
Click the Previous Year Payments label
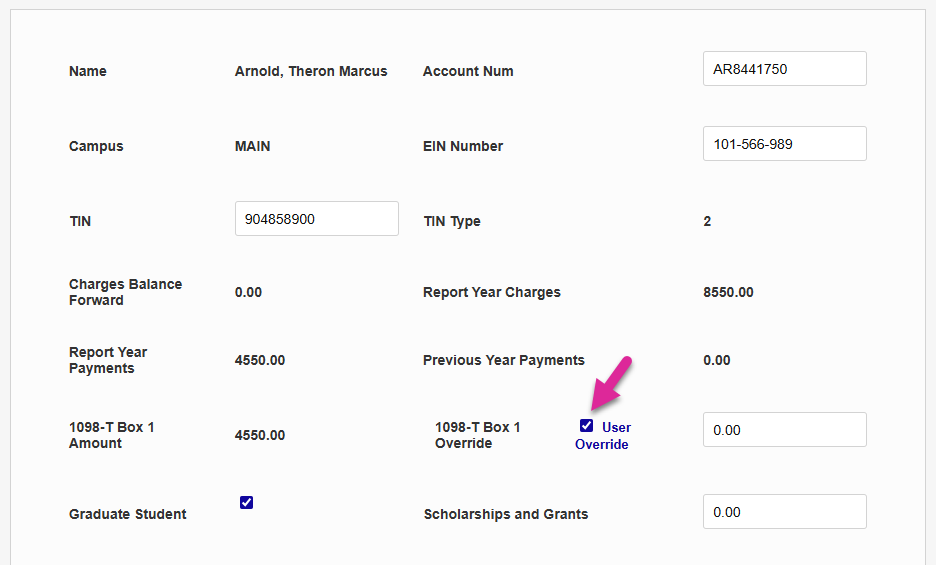(x=504, y=360)
